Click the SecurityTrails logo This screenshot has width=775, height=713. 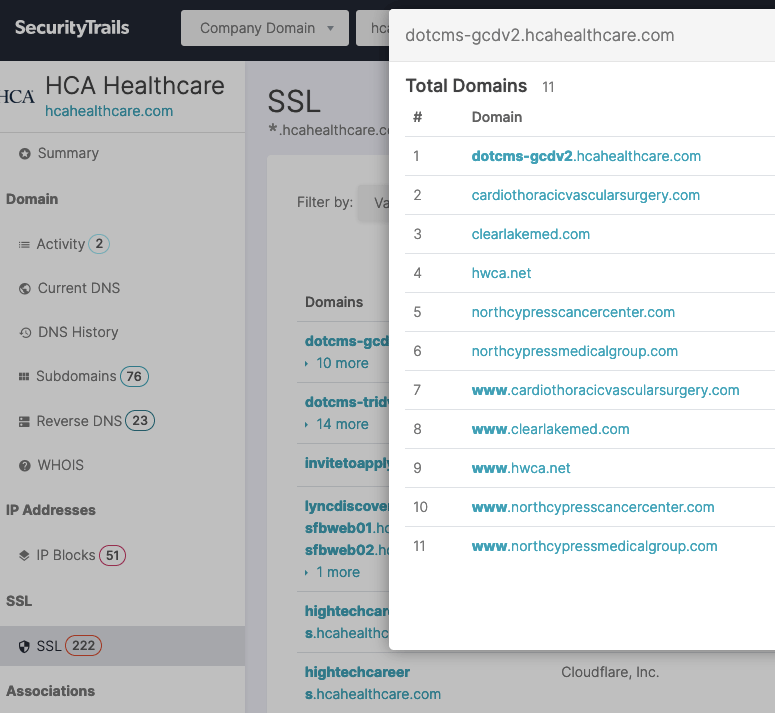click(72, 28)
